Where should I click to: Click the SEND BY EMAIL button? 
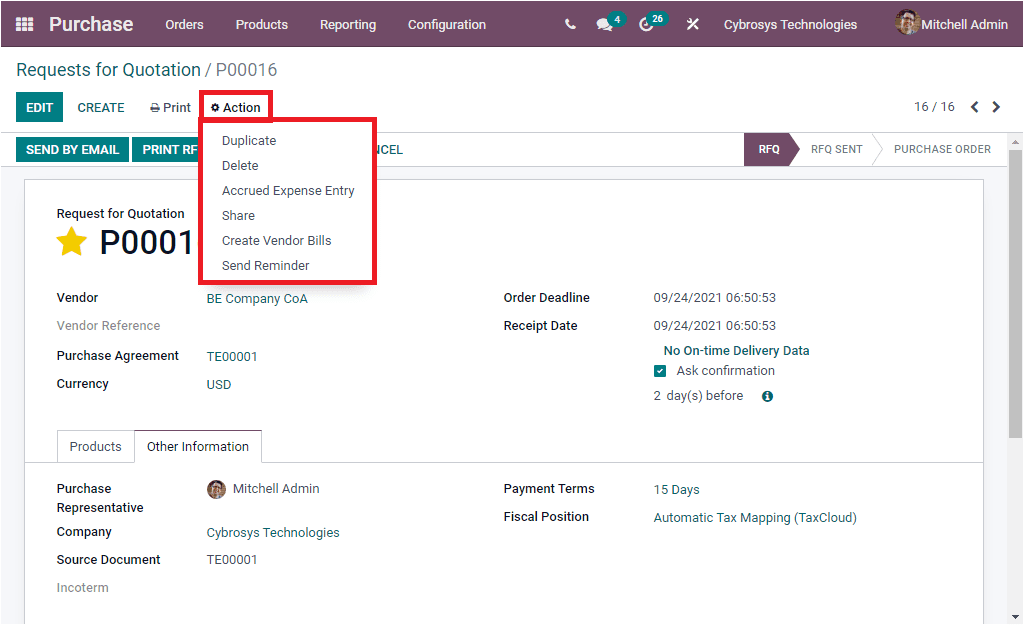click(71, 149)
